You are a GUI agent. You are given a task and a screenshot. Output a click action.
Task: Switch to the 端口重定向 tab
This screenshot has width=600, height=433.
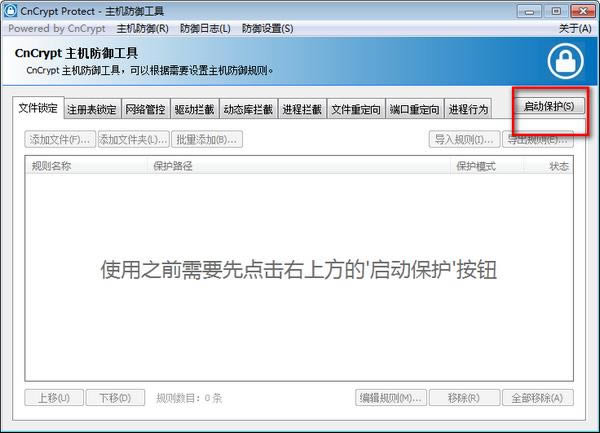(414, 109)
